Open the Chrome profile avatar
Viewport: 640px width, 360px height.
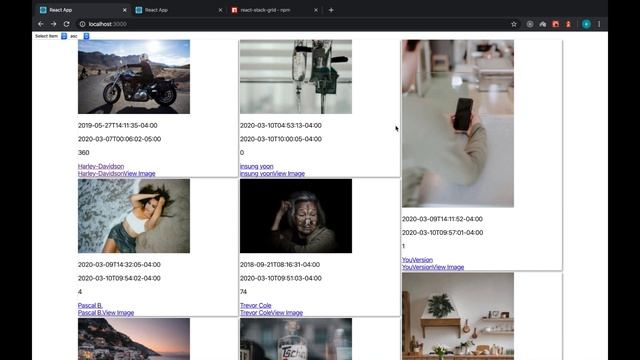(586, 24)
